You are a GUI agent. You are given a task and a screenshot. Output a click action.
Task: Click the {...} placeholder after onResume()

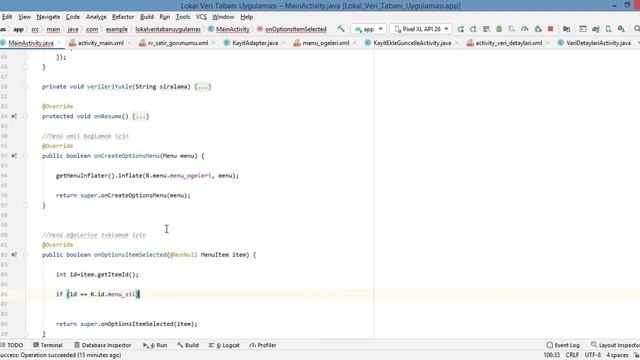(x=141, y=116)
